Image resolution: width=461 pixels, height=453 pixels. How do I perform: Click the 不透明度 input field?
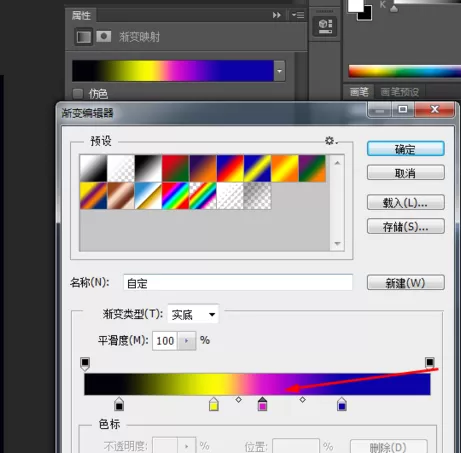pyautogui.click(x=165, y=446)
